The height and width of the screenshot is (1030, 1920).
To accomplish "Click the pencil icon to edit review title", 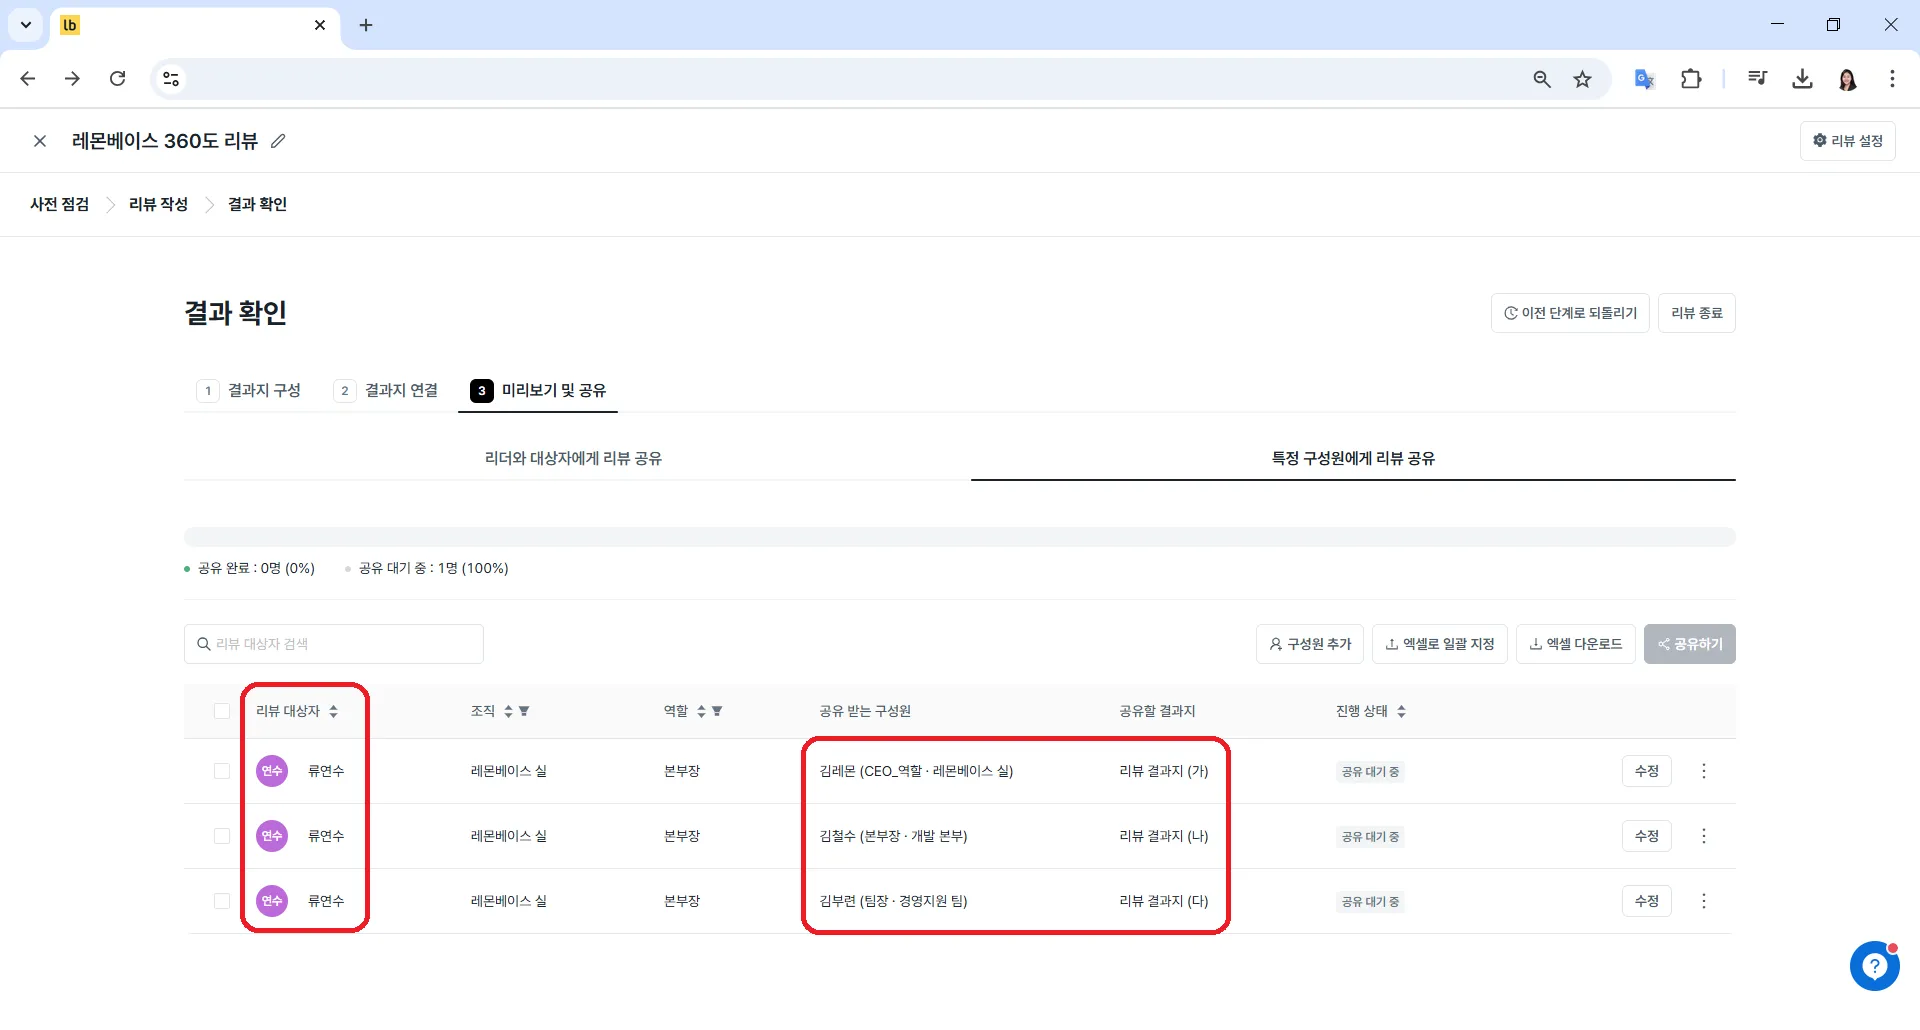I will pos(278,141).
